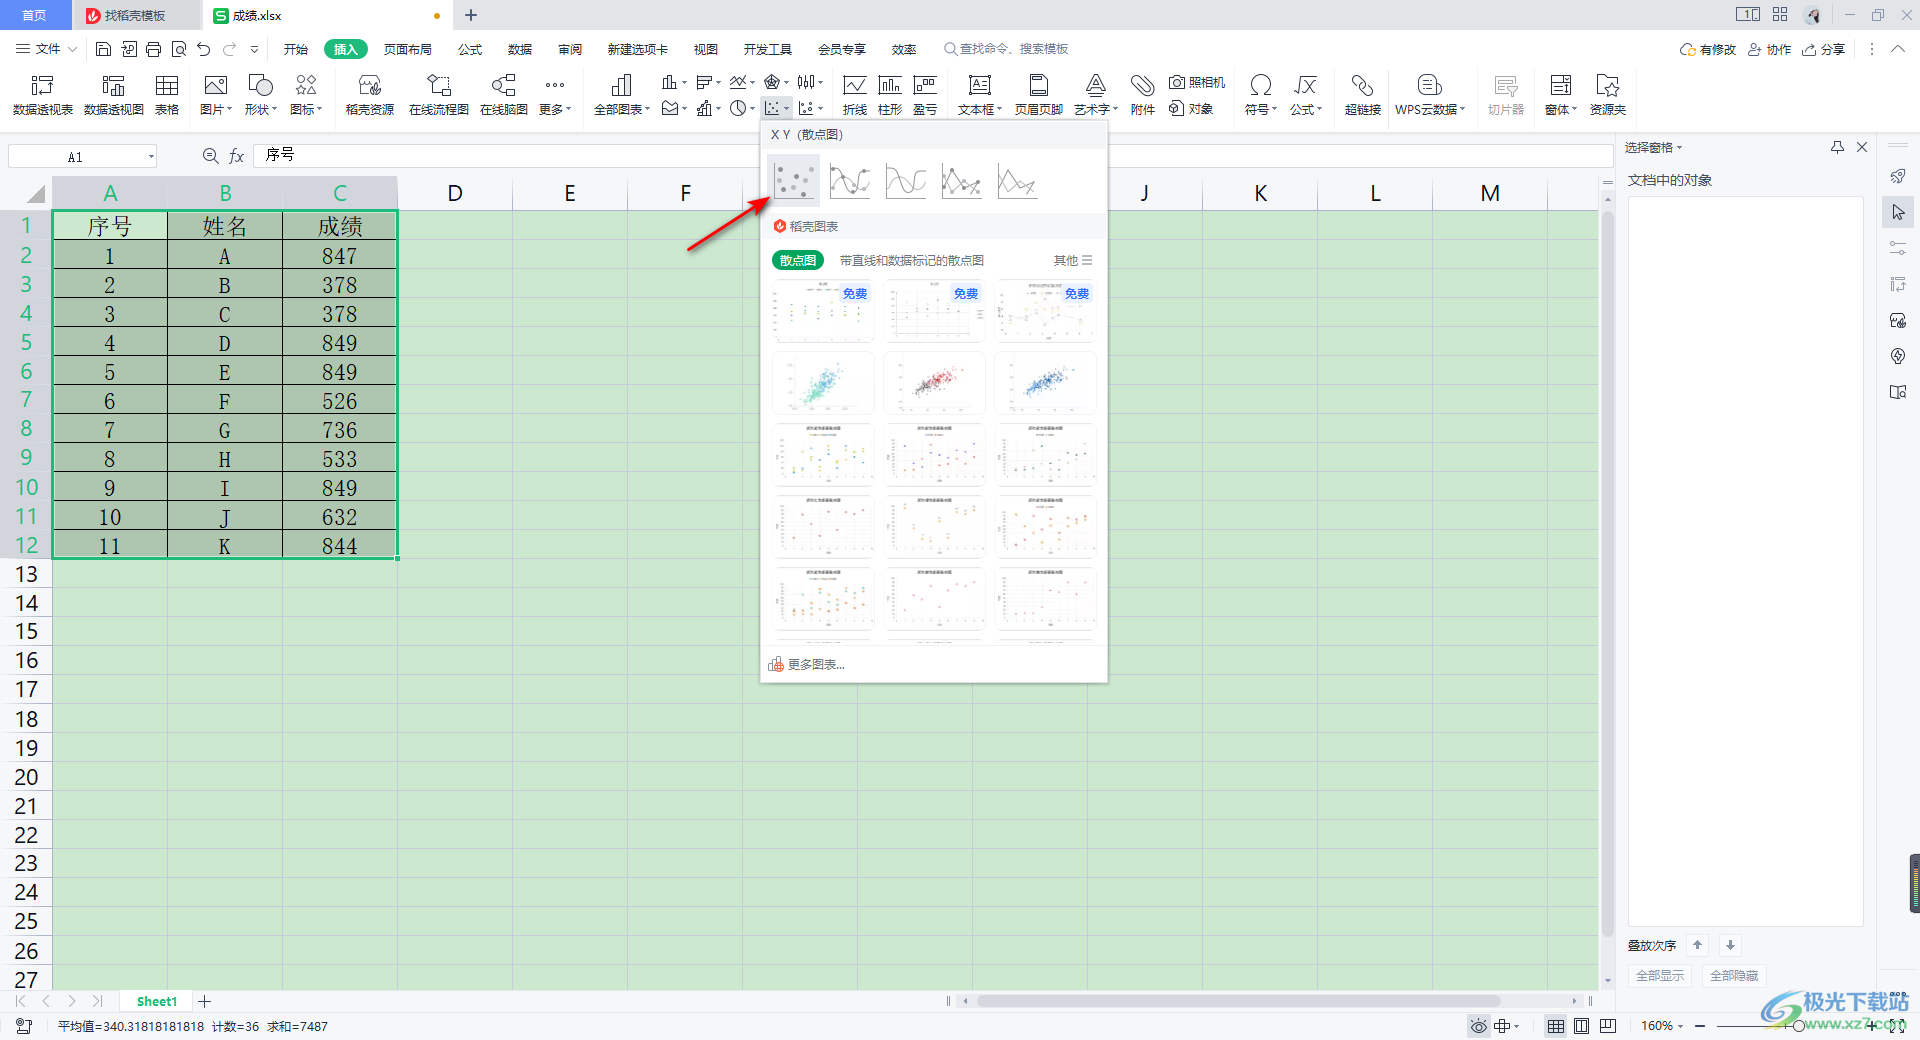This screenshot has width=1920, height=1040.
Task: Click the zoom lens icon beside formula bar
Action: (x=210, y=156)
